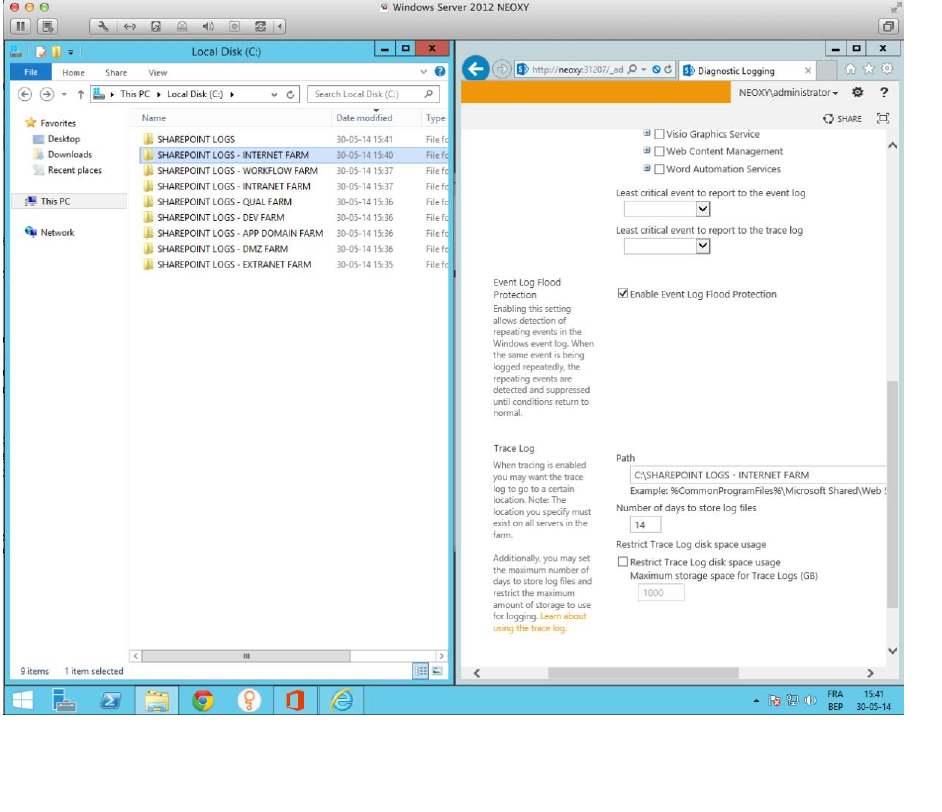Click browser horizontal scrollbar thumb
942x812 pixels.
pyautogui.click(x=643, y=673)
